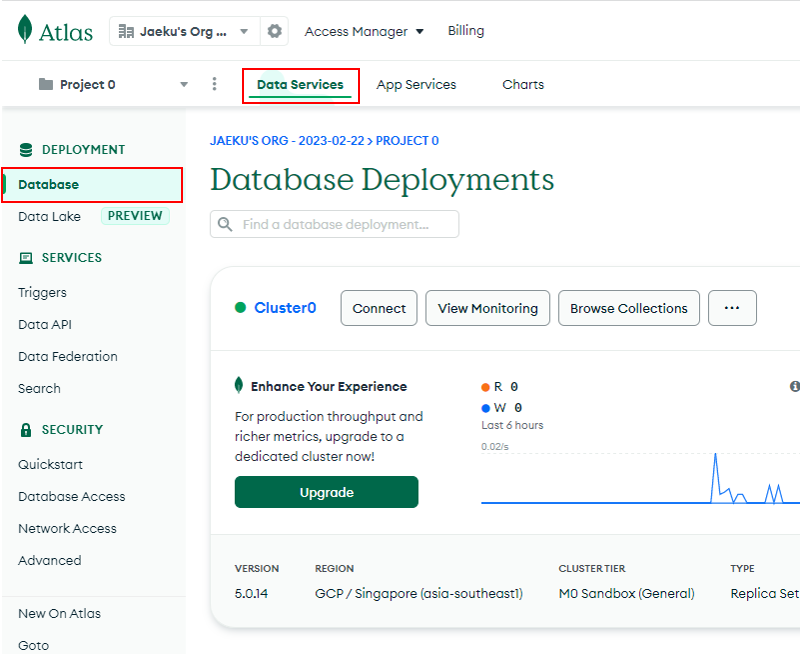Screen dimensions: 800x654
Task: Click the breadcrumb JAEKU'S ORG - 2023-02-22
Action: pos(287,141)
